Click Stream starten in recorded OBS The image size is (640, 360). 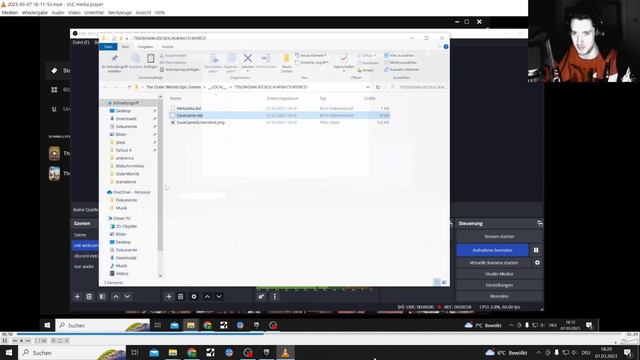499,236
